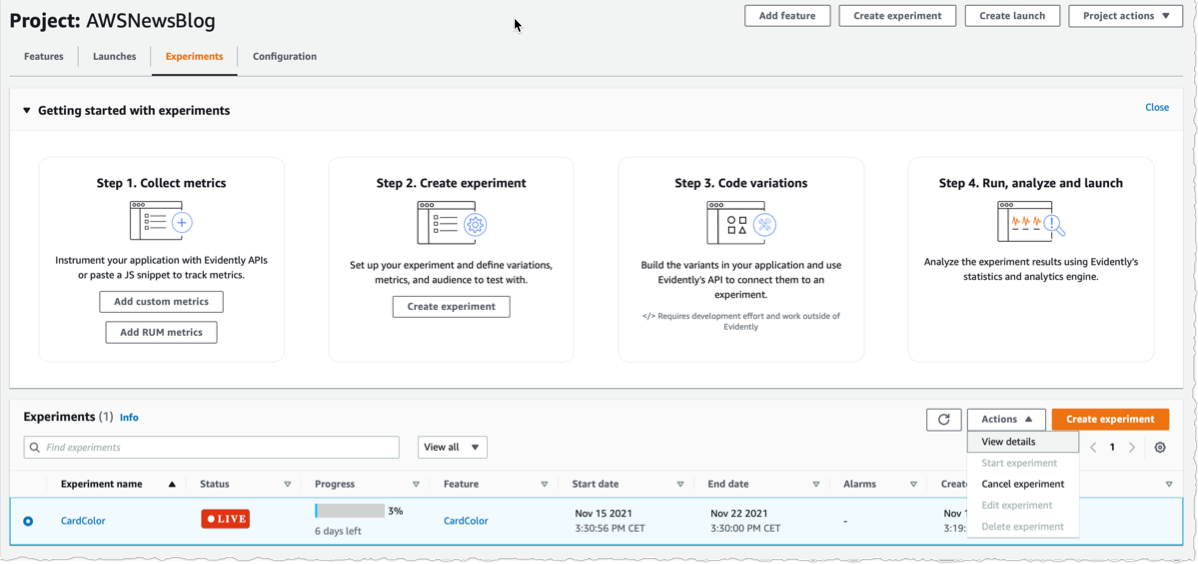Click the Nov 22 2021 end date cell
This screenshot has height=564, width=1198.
pos(746,520)
